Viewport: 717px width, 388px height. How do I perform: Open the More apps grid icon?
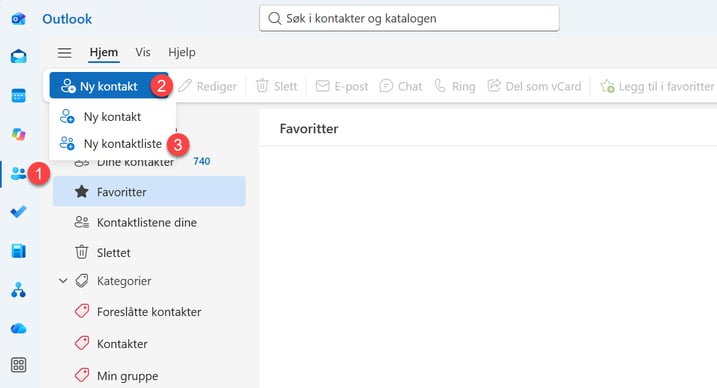[x=19, y=365]
